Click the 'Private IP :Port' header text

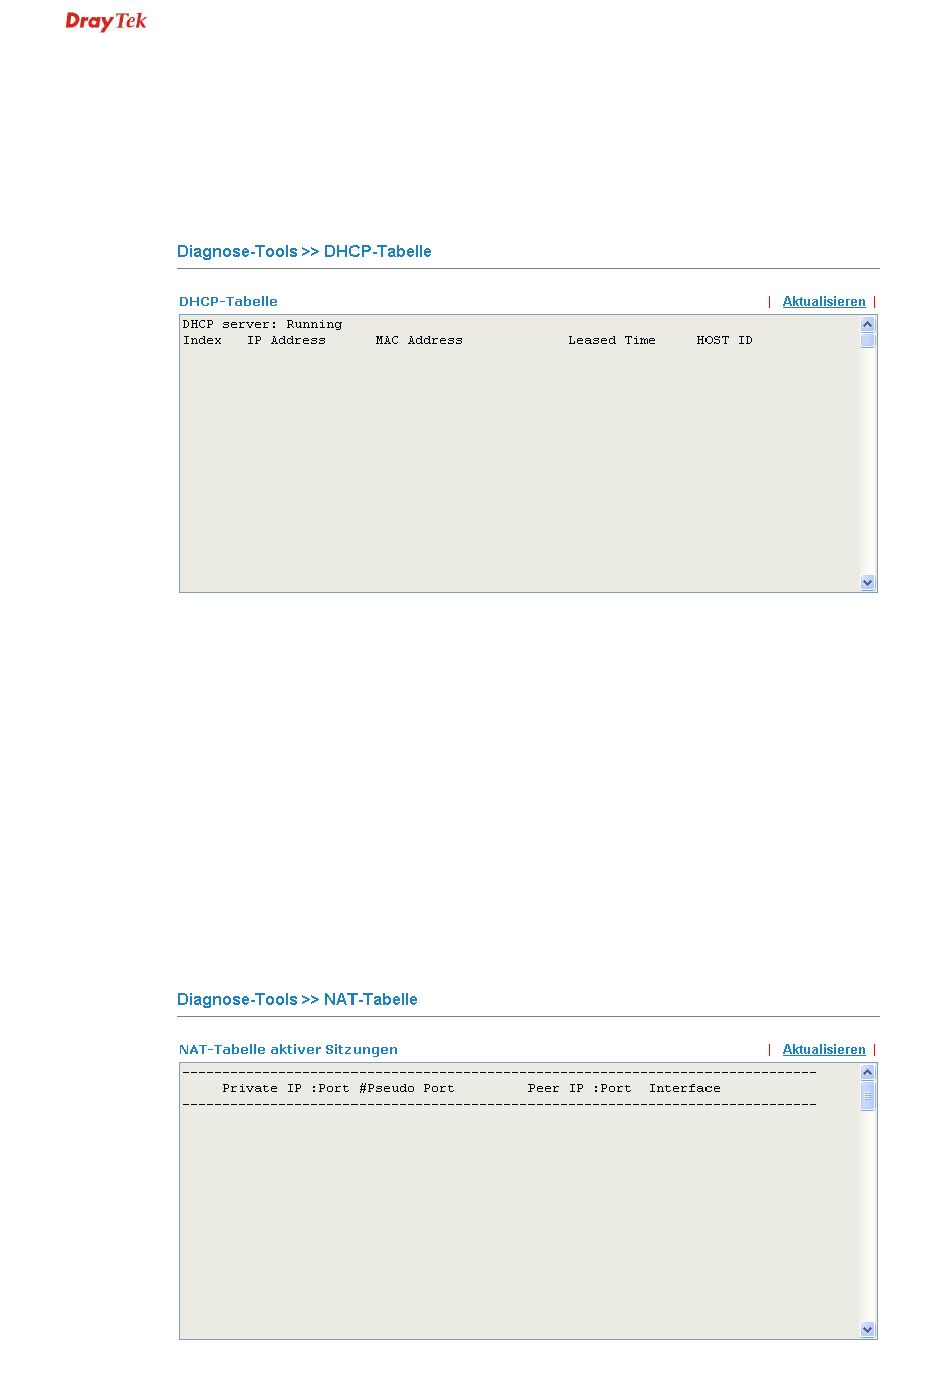[286, 1088]
